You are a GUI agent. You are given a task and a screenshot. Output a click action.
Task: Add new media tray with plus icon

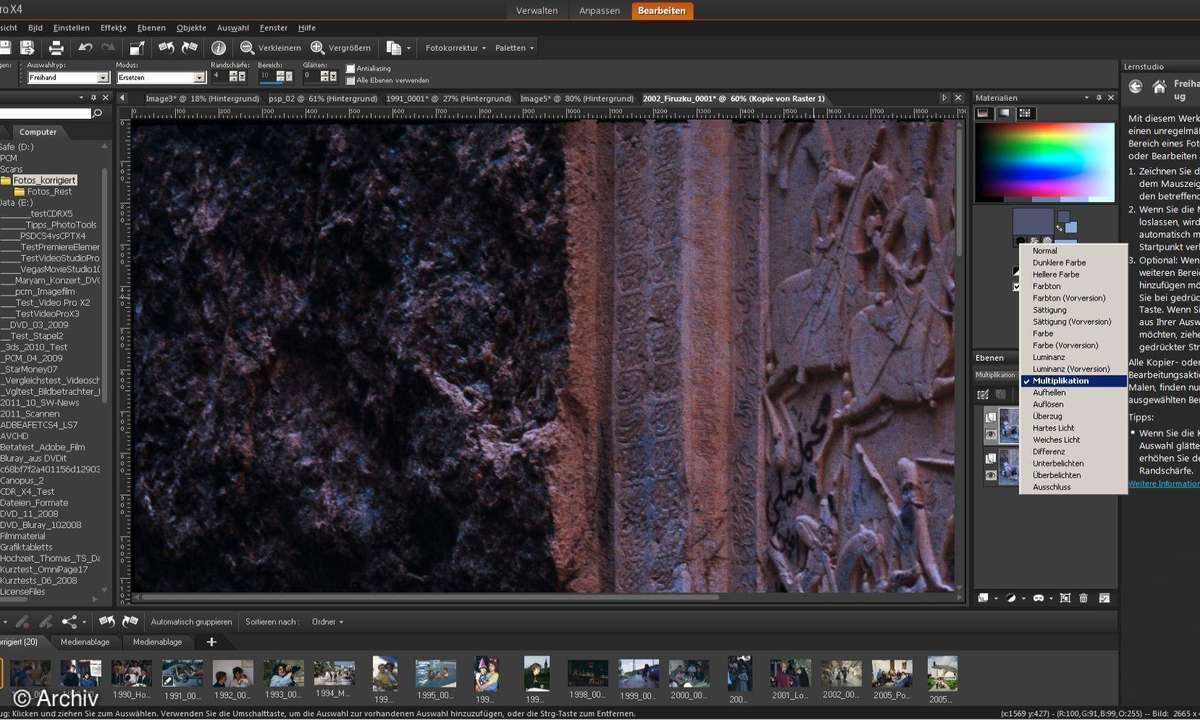point(211,642)
